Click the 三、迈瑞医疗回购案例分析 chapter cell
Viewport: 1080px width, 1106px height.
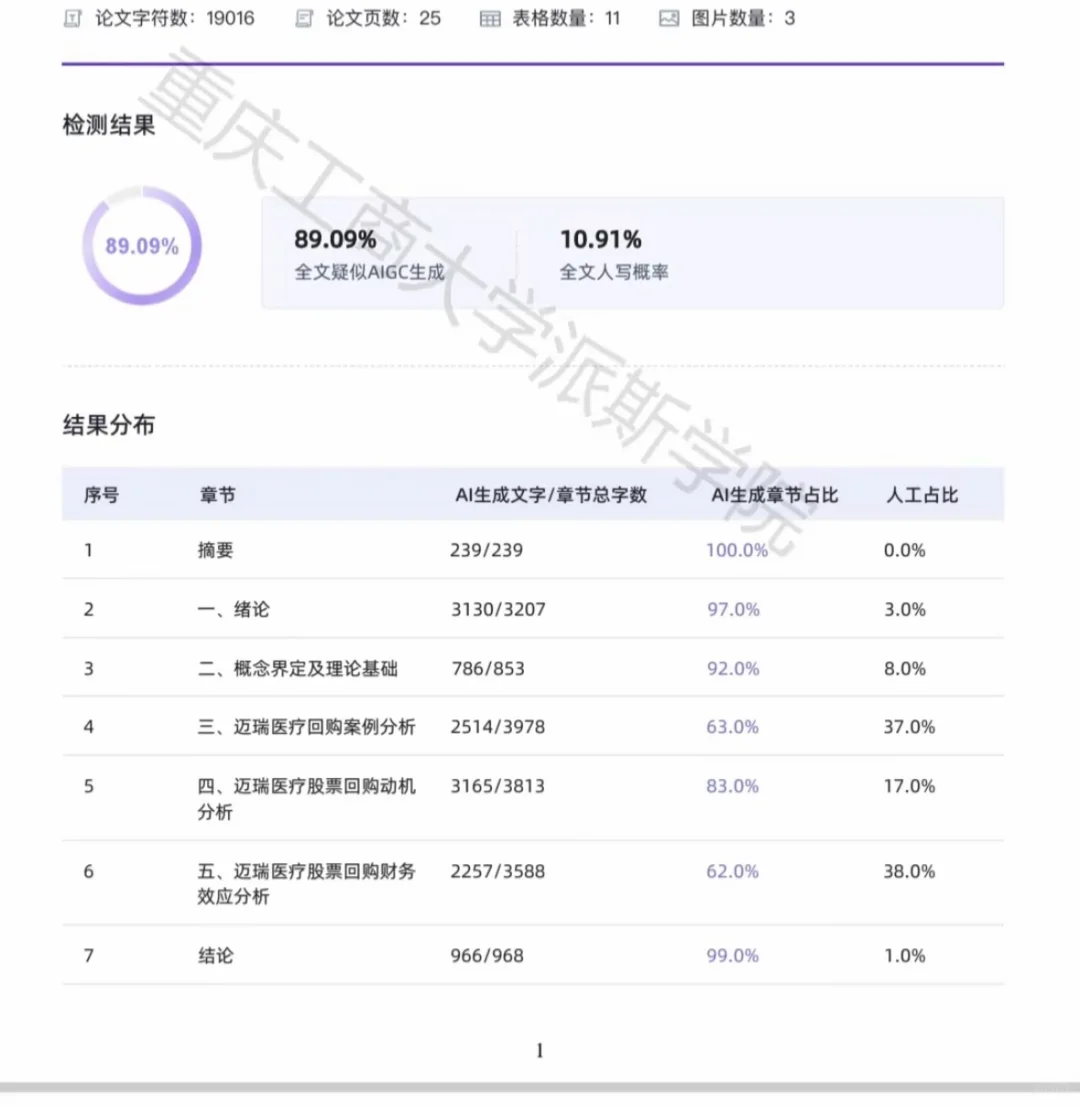[306, 727]
